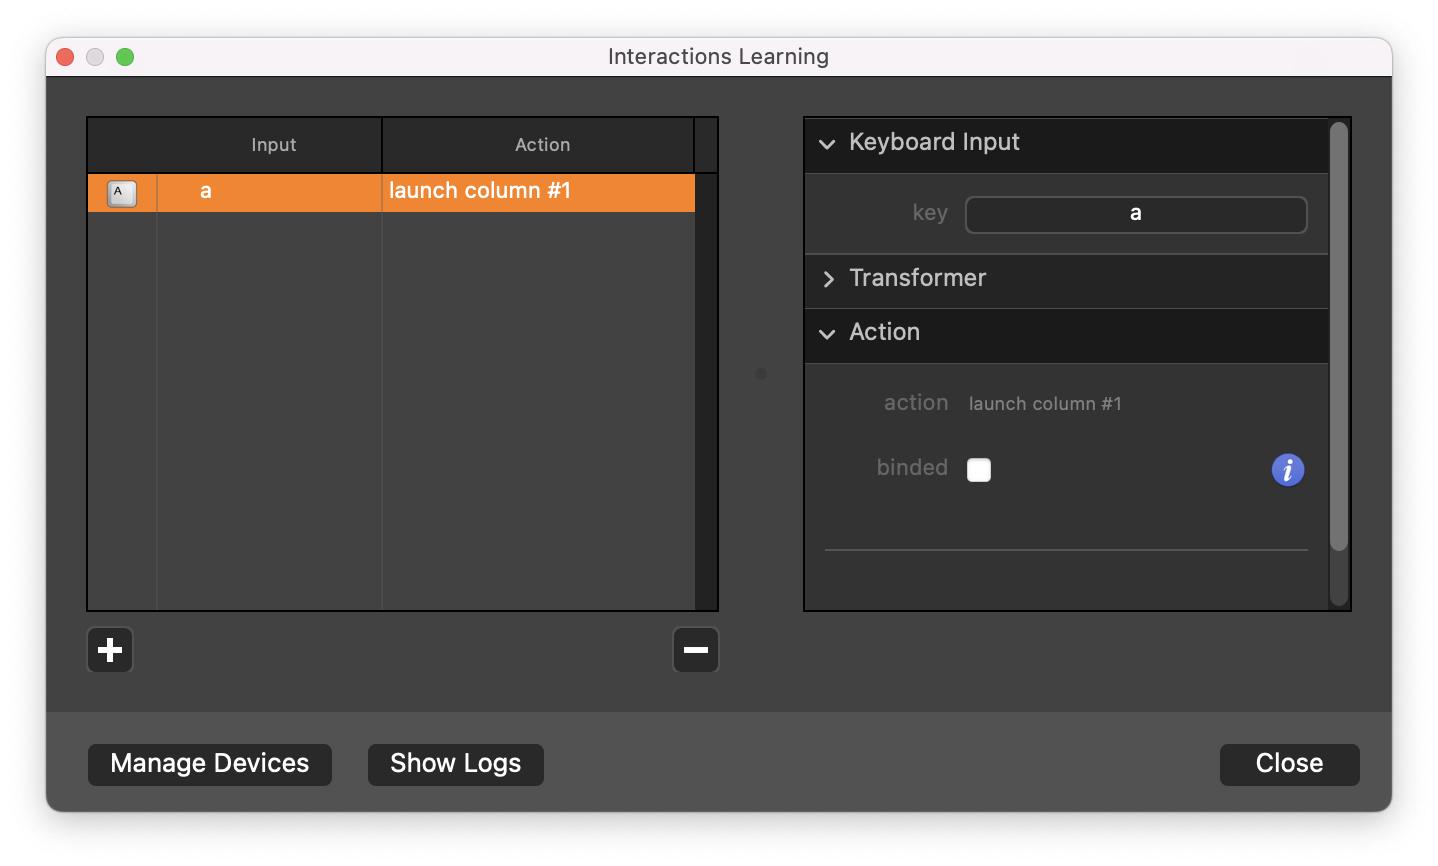Enable the binded checkbox
1438x866 pixels.
click(979, 470)
